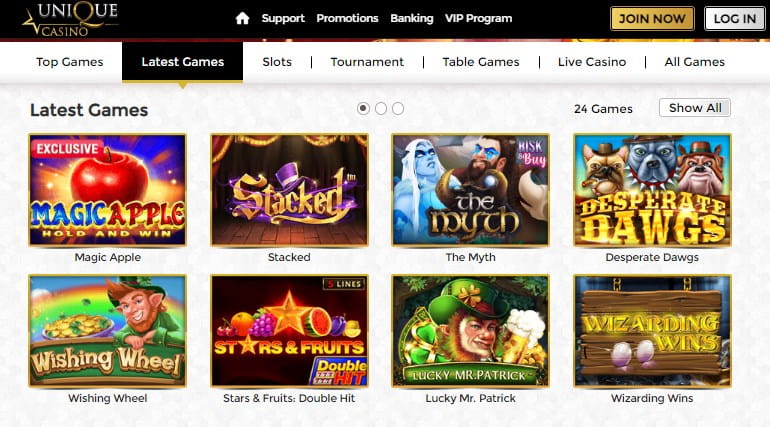The image size is (770, 427).
Task: Select the third carousel page dot
Action: click(397, 108)
